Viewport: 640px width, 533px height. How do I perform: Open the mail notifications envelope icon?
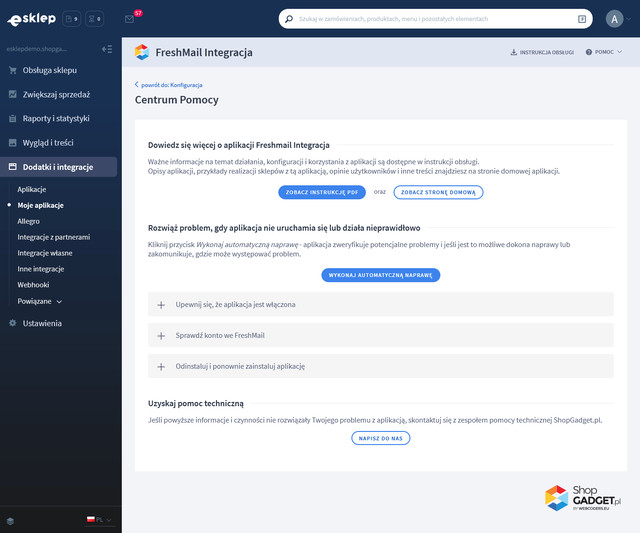[130, 19]
